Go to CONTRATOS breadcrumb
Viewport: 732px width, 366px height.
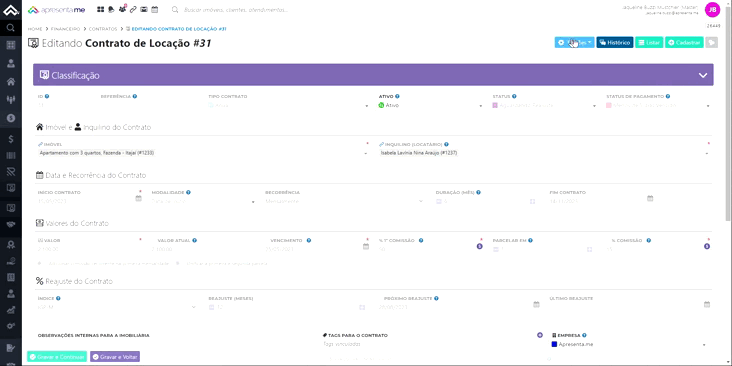pyautogui.click(x=103, y=29)
